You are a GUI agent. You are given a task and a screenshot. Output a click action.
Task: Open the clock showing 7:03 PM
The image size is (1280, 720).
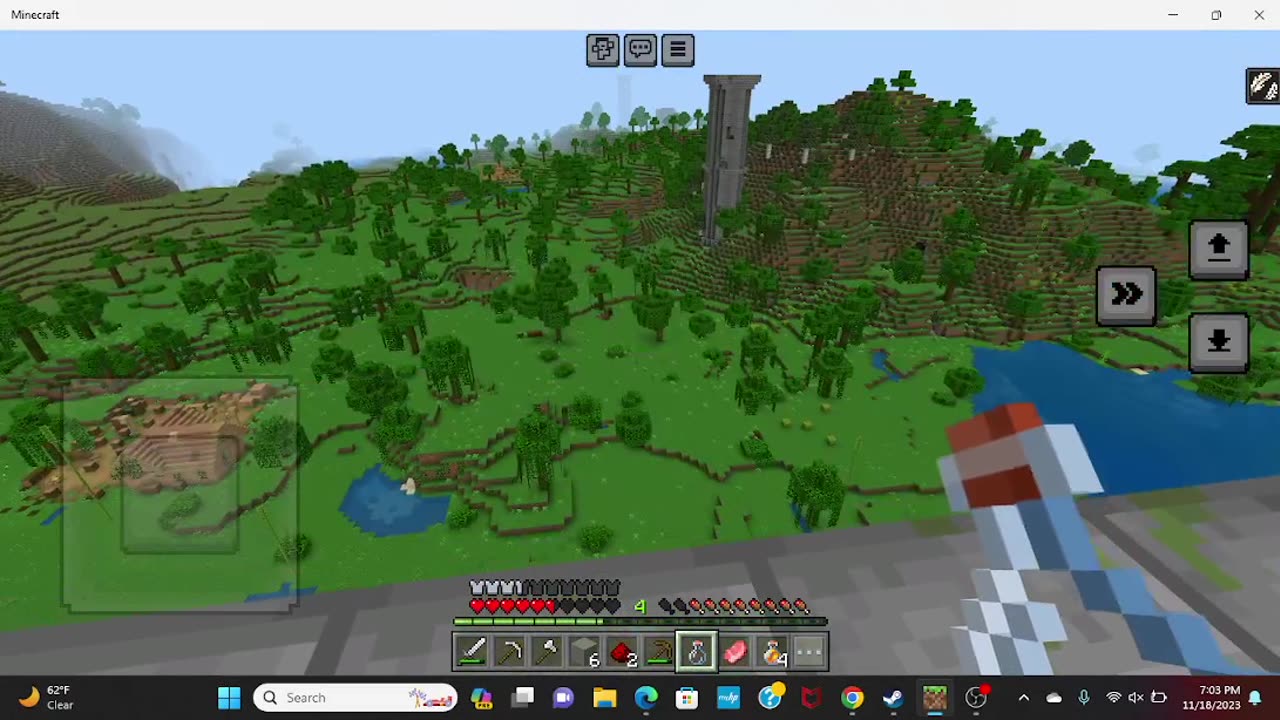click(1211, 698)
